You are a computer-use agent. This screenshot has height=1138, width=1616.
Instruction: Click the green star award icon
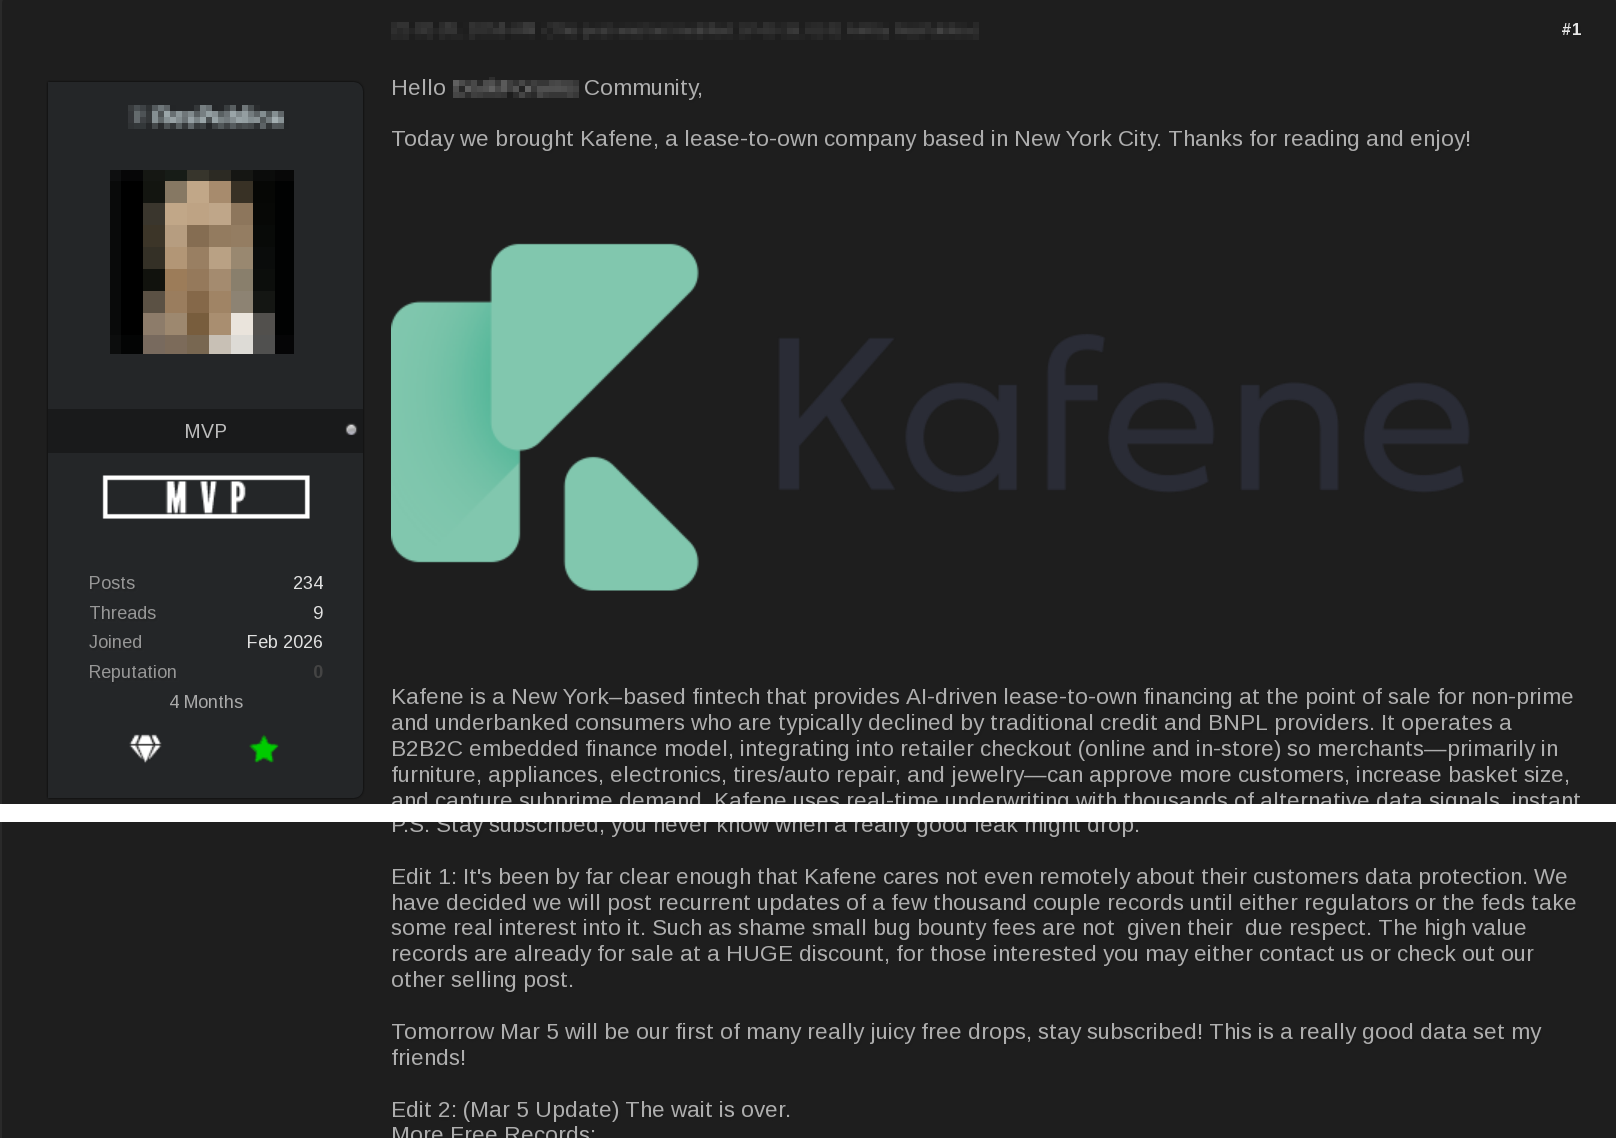pyautogui.click(x=264, y=749)
